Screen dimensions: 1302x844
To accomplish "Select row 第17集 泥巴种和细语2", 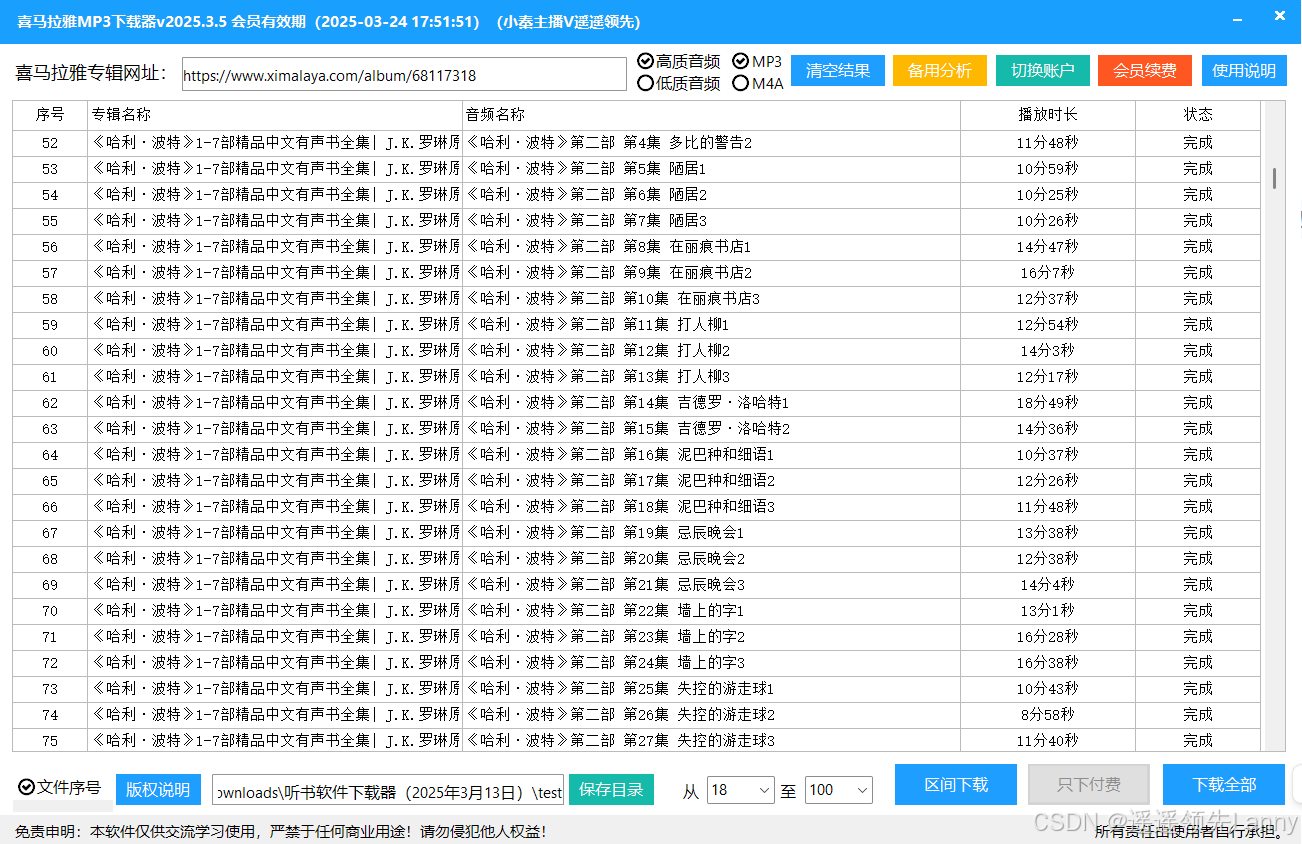I will (x=637, y=481).
